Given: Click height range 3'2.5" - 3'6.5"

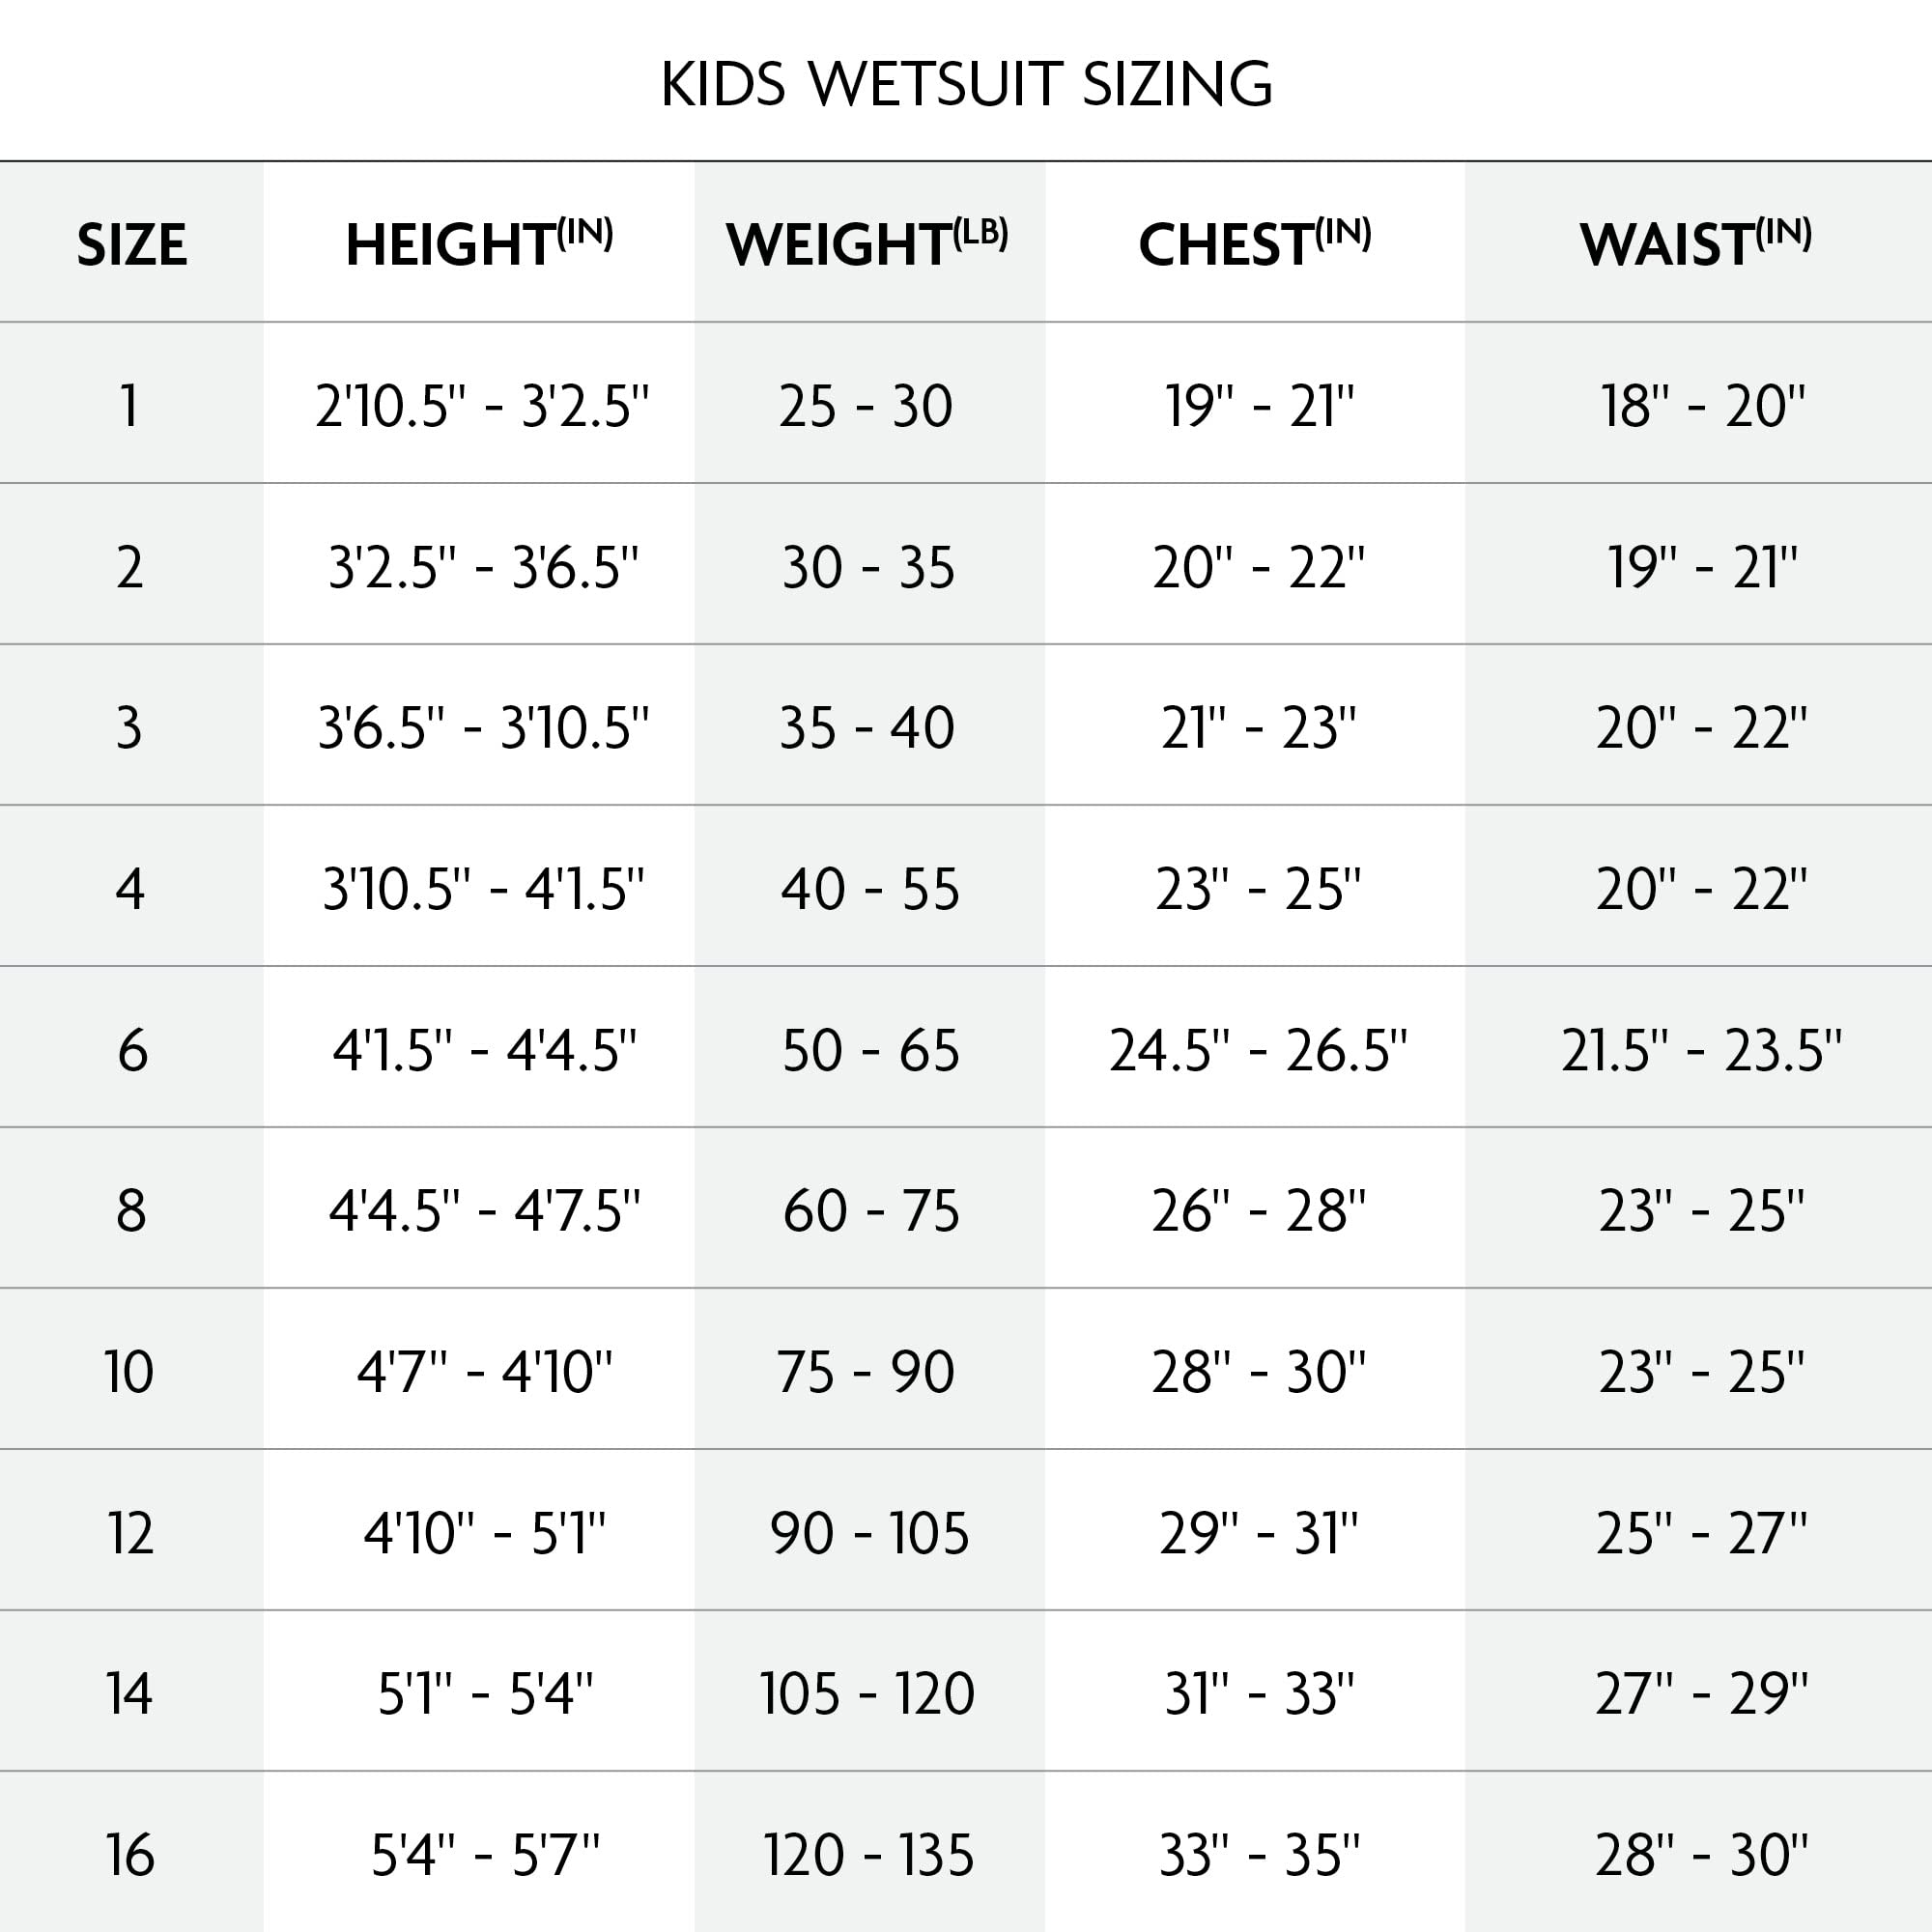Looking at the screenshot, I should pos(483,567).
